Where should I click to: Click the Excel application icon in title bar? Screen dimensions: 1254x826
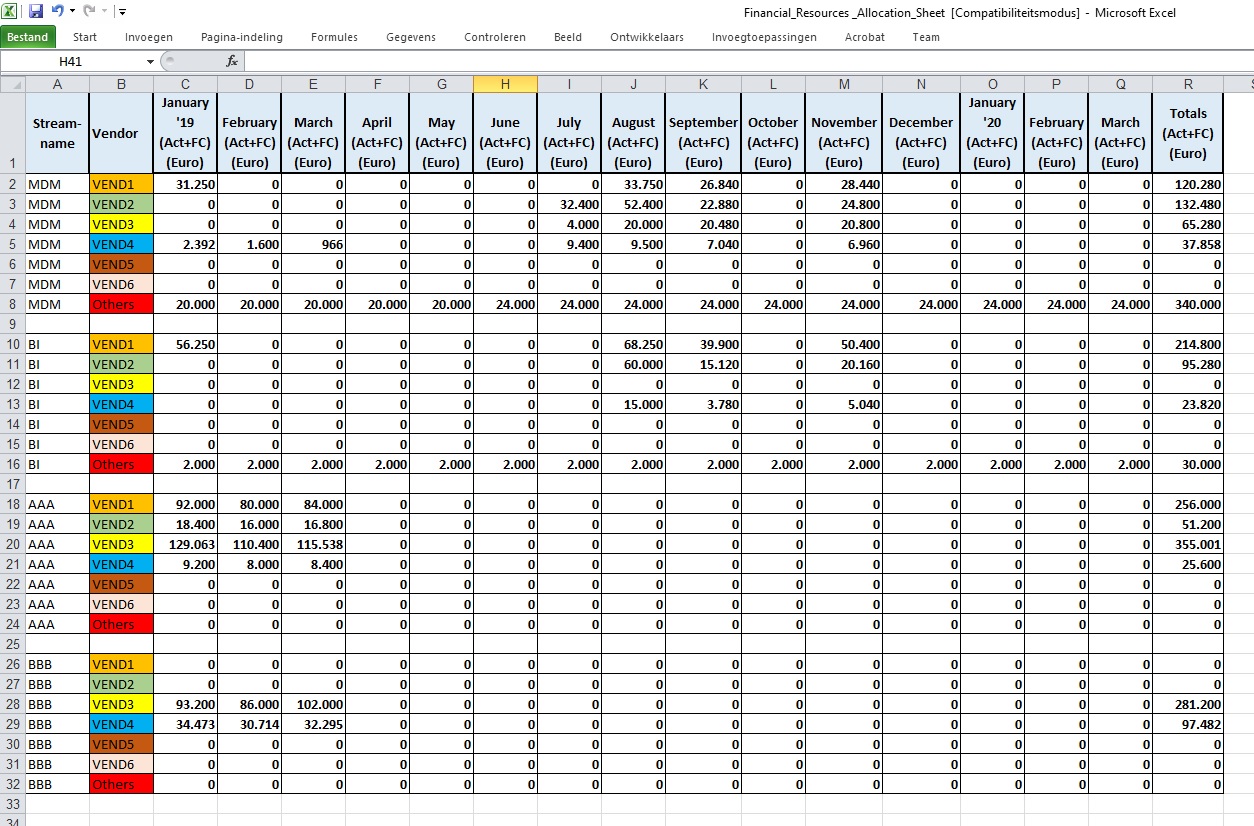(10, 12)
